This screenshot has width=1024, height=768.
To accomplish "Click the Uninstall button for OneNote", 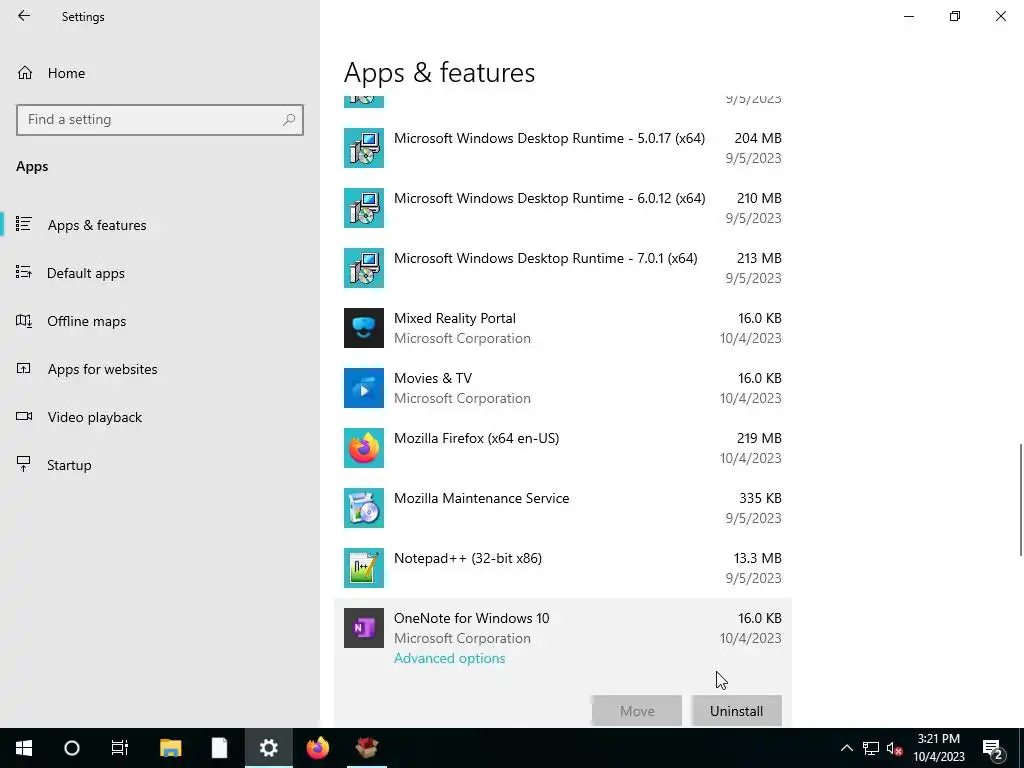I will [x=736, y=711].
